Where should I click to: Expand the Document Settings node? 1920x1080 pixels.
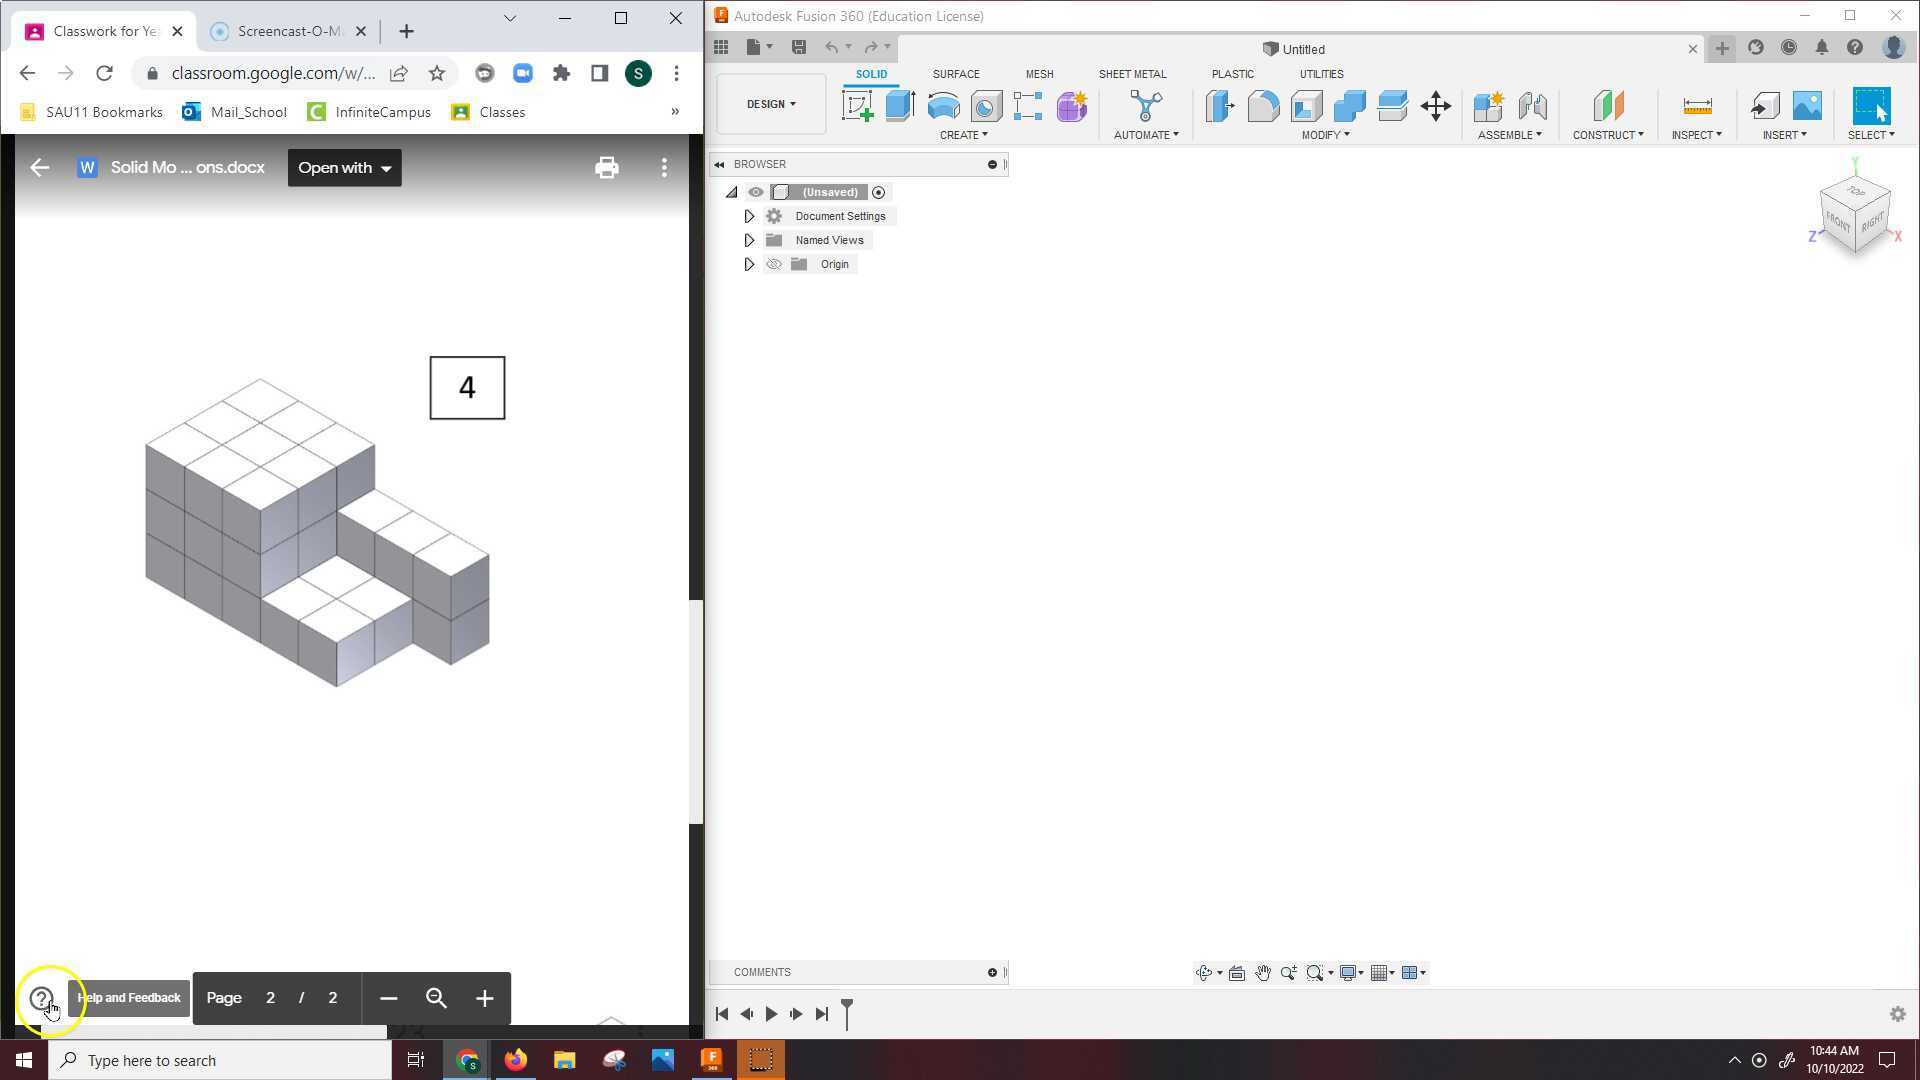click(x=749, y=216)
